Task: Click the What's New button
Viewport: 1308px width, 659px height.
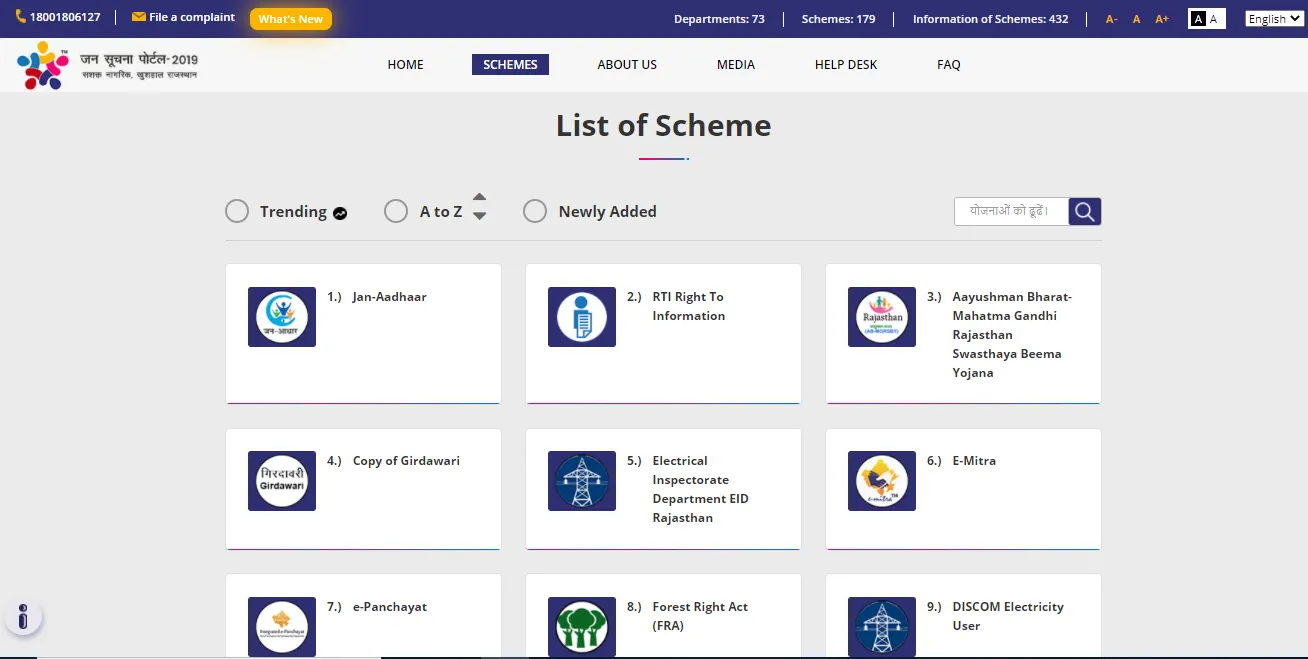Action: 291,19
